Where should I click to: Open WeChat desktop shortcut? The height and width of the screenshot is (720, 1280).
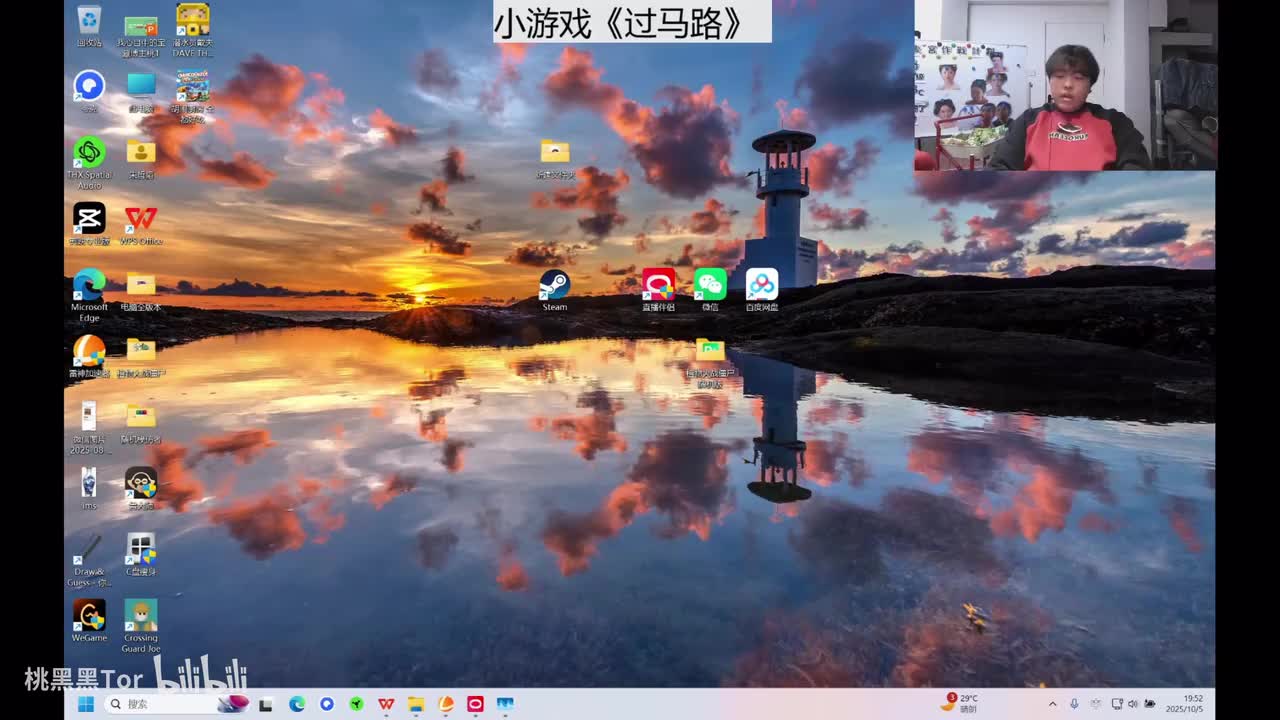(x=710, y=289)
